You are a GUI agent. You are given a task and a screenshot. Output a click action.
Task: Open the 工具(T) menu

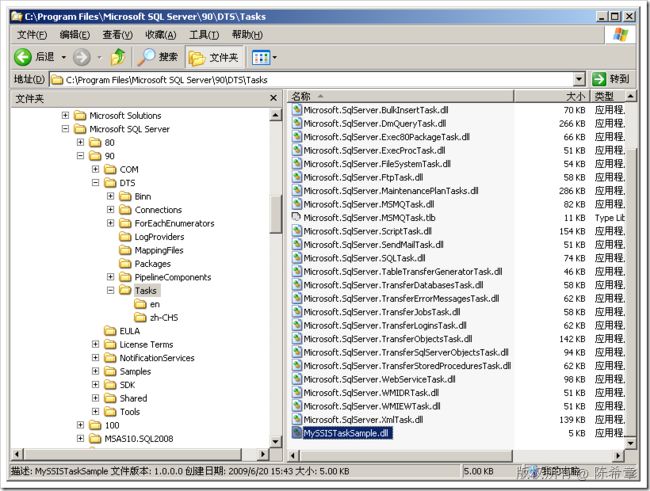point(204,35)
